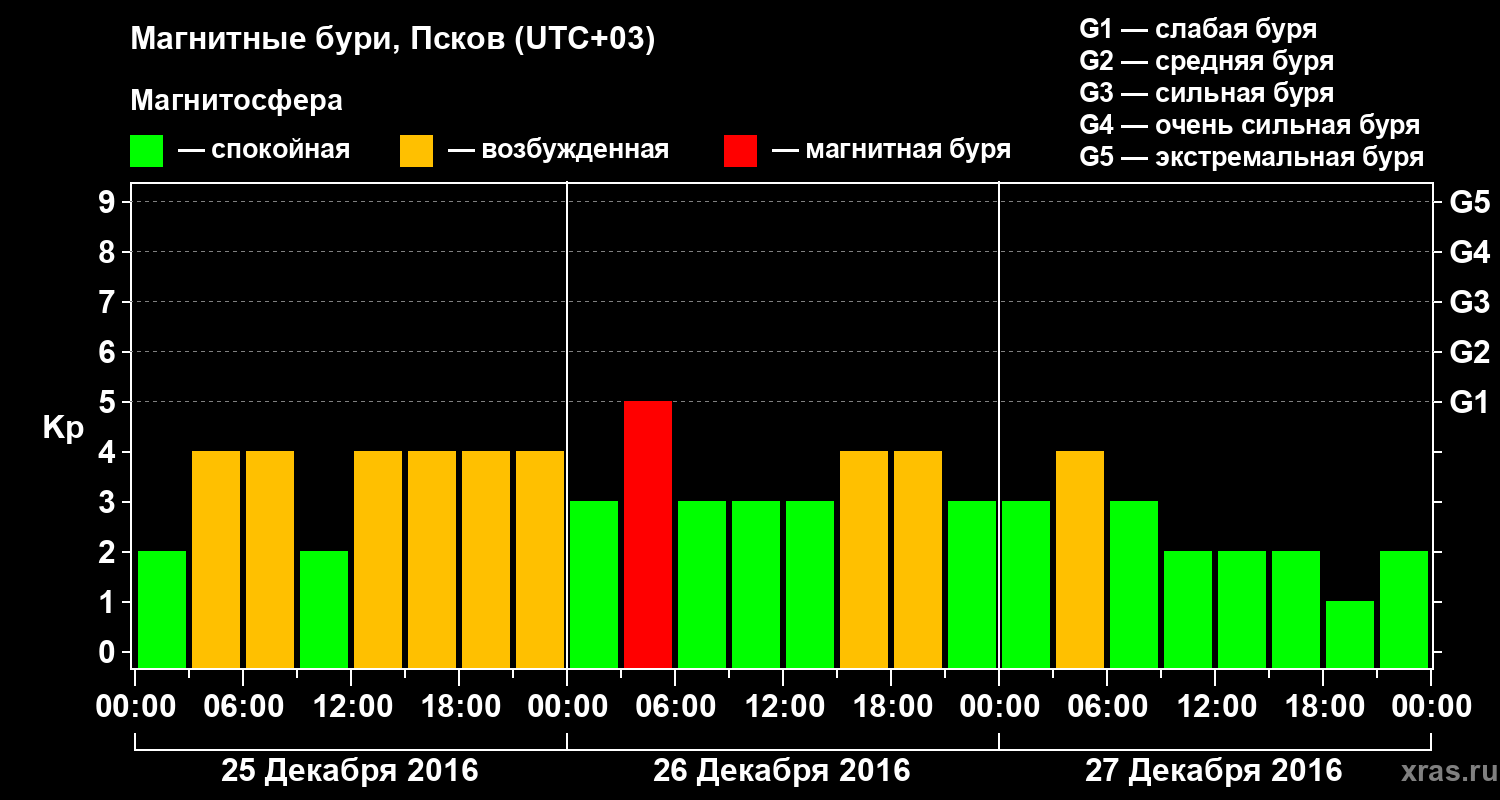
Task: Click the '06:00' time label for 25 December
Action: (x=243, y=707)
